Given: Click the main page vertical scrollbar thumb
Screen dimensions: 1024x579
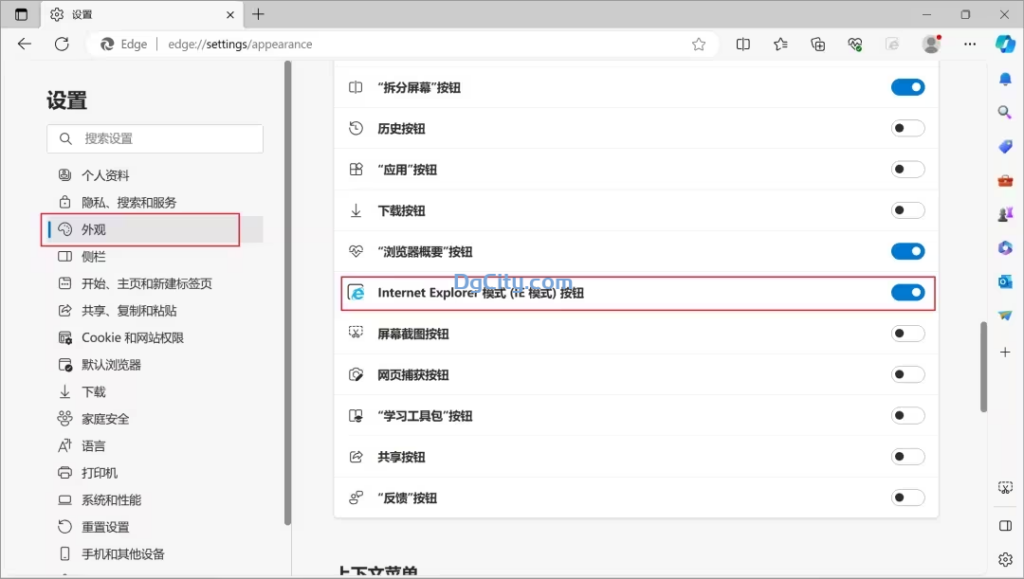Looking at the screenshot, I should (x=984, y=368).
